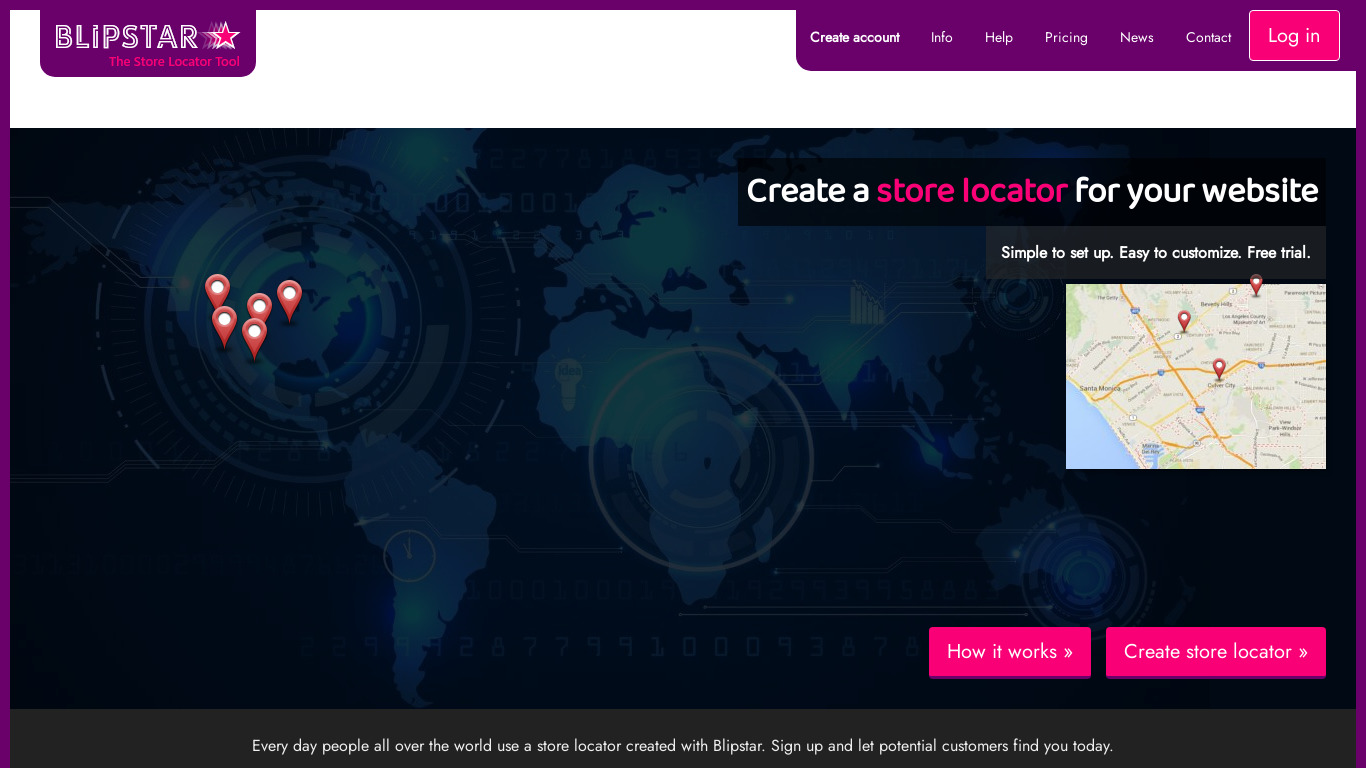View the Pricing page
The height and width of the screenshot is (768, 1366).
coord(1066,37)
